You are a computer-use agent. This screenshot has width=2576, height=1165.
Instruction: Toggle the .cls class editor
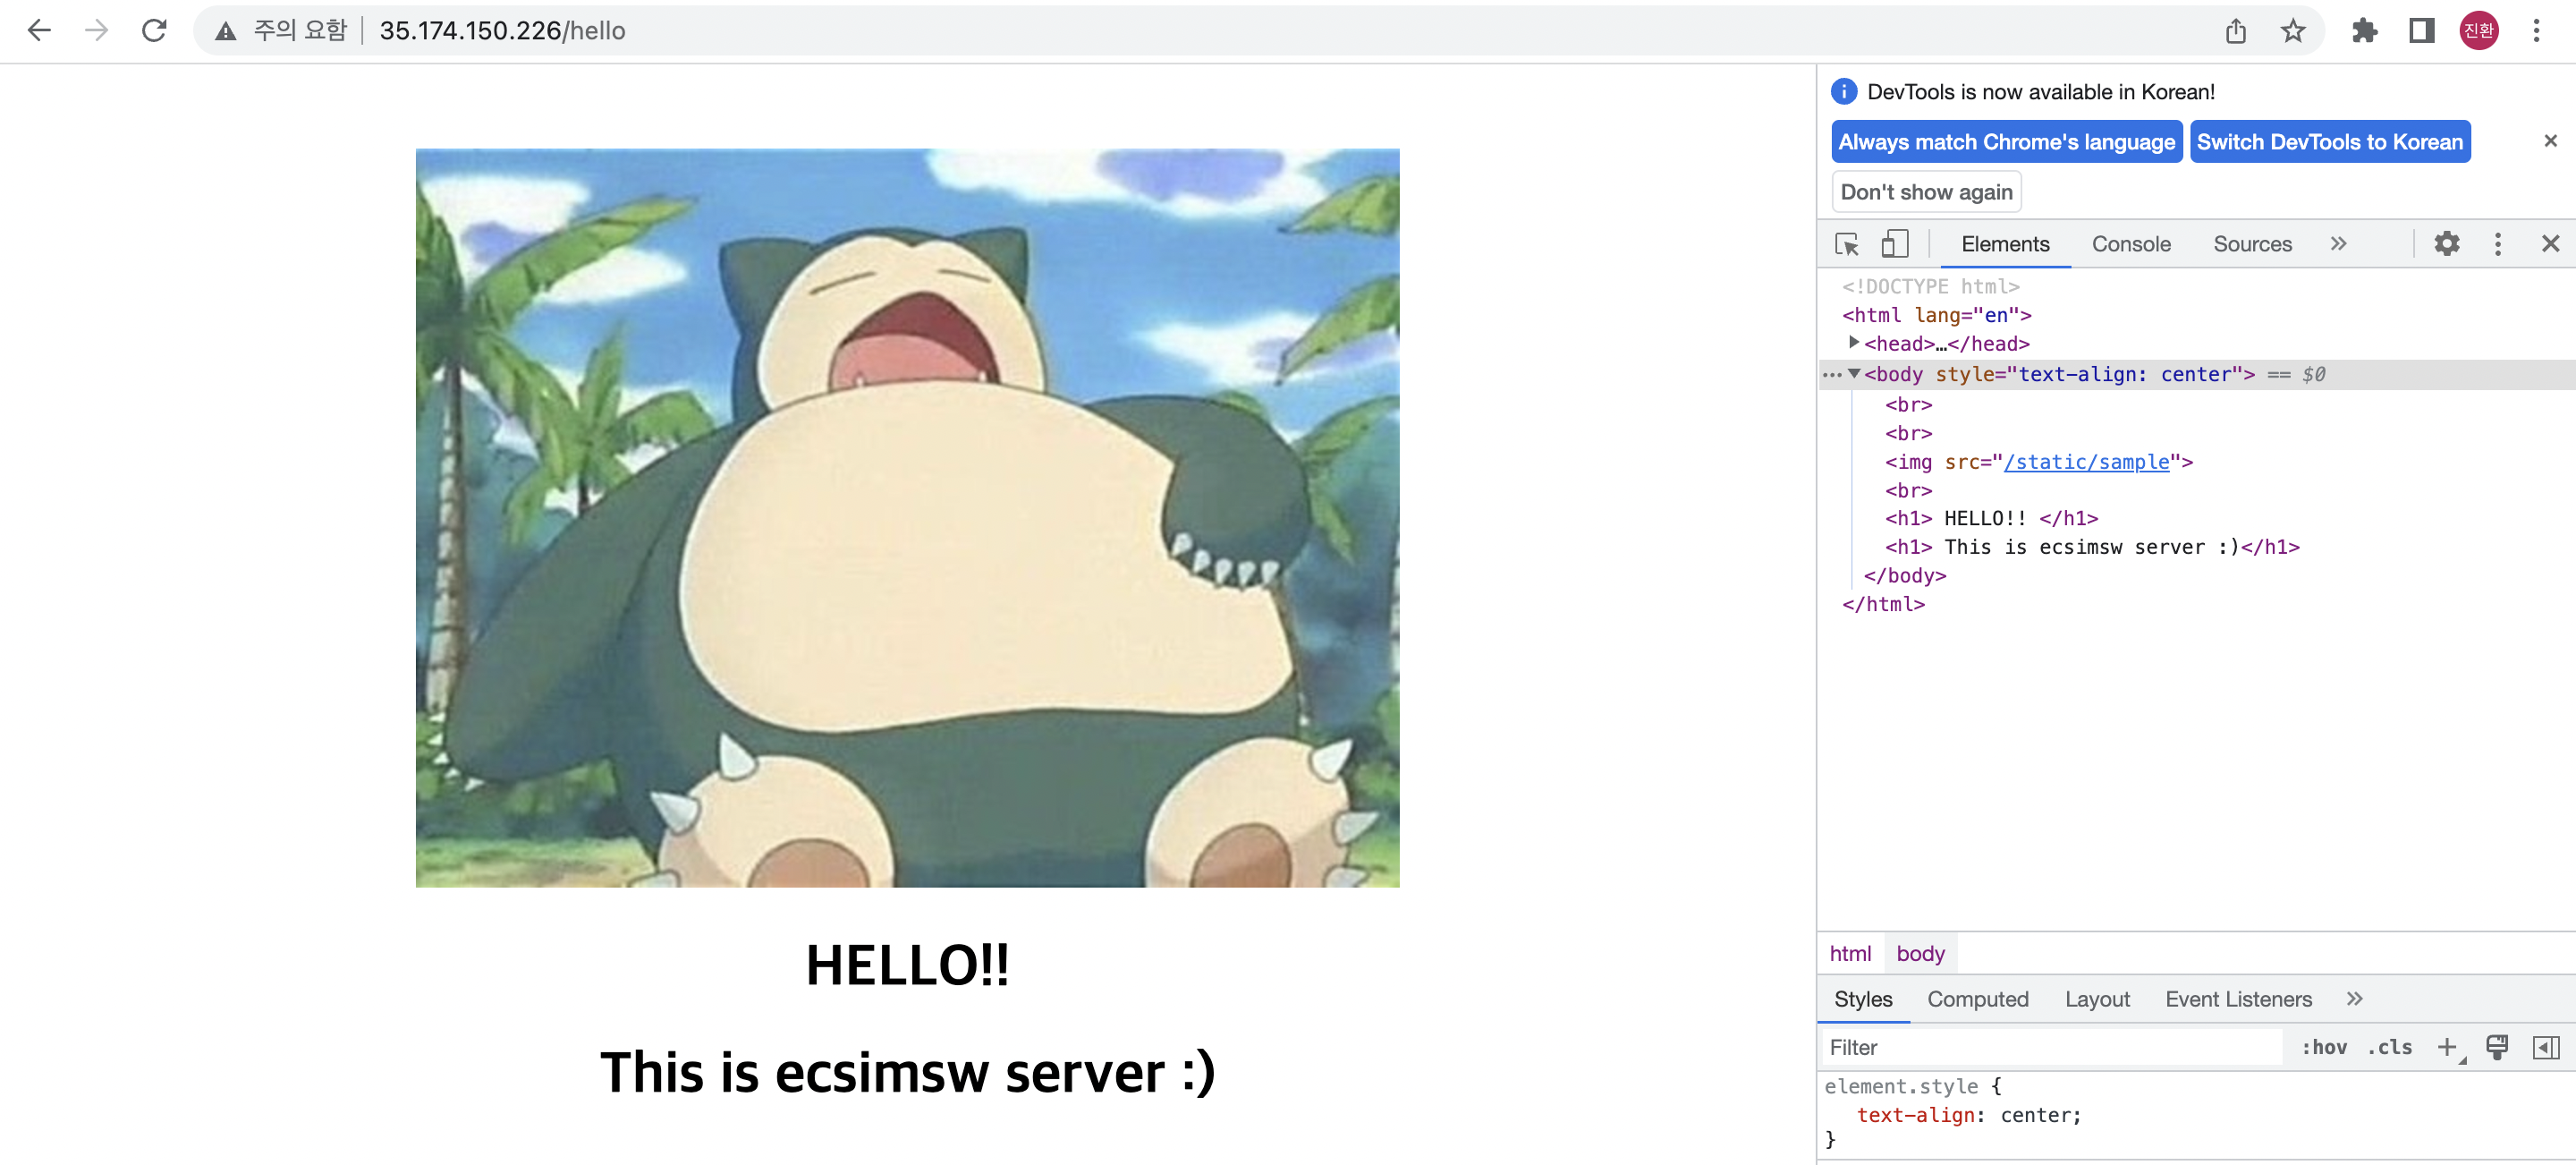click(2388, 1047)
